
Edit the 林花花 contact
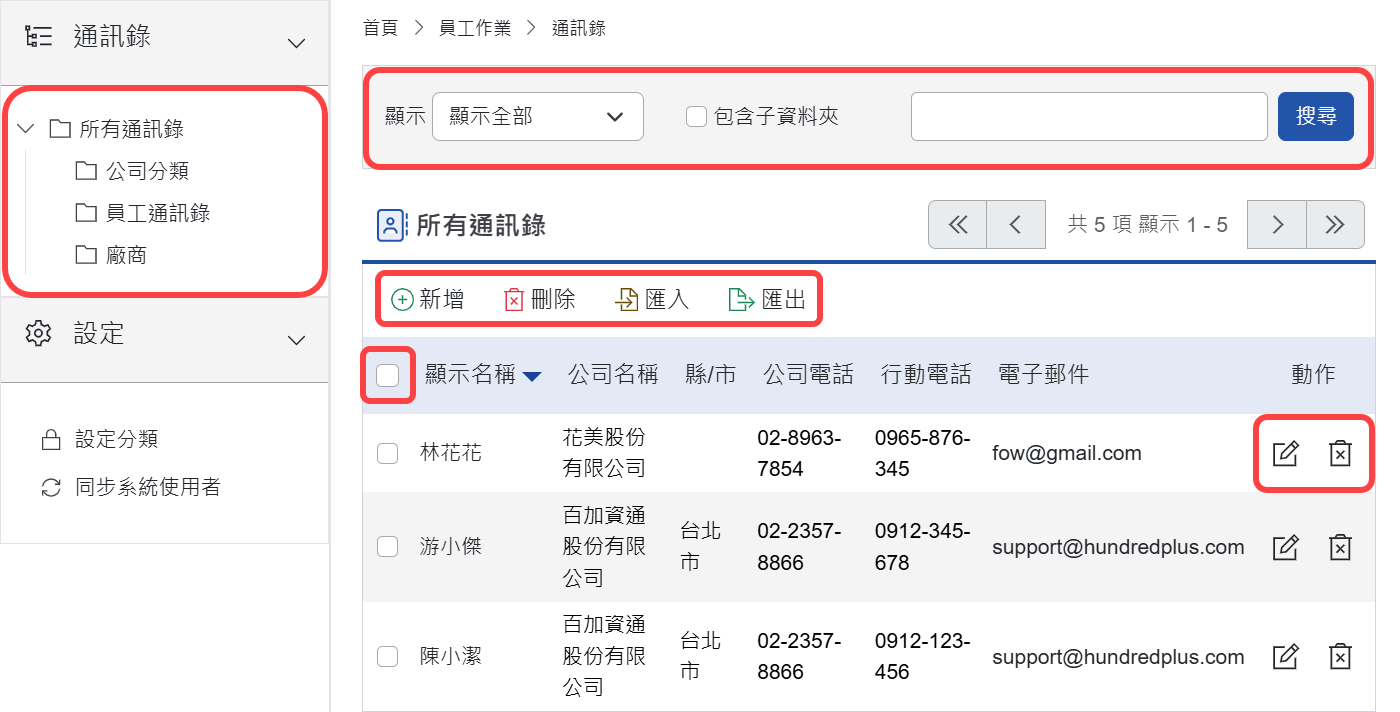pos(1285,454)
